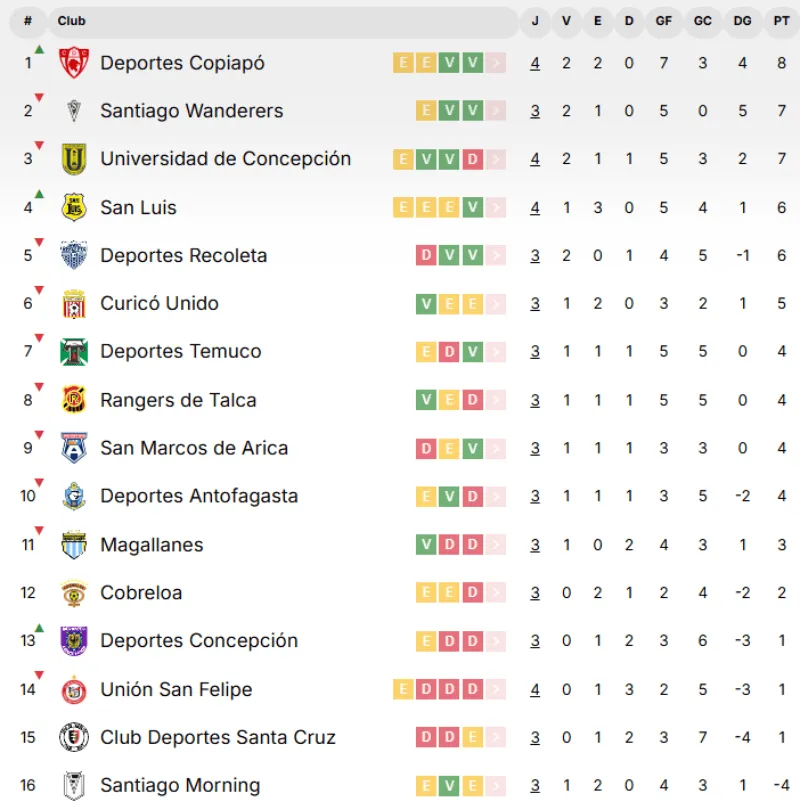Expand Deportes Copiapó recent form arrow
The width and height of the screenshot is (800, 810).
(x=496, y=63)
